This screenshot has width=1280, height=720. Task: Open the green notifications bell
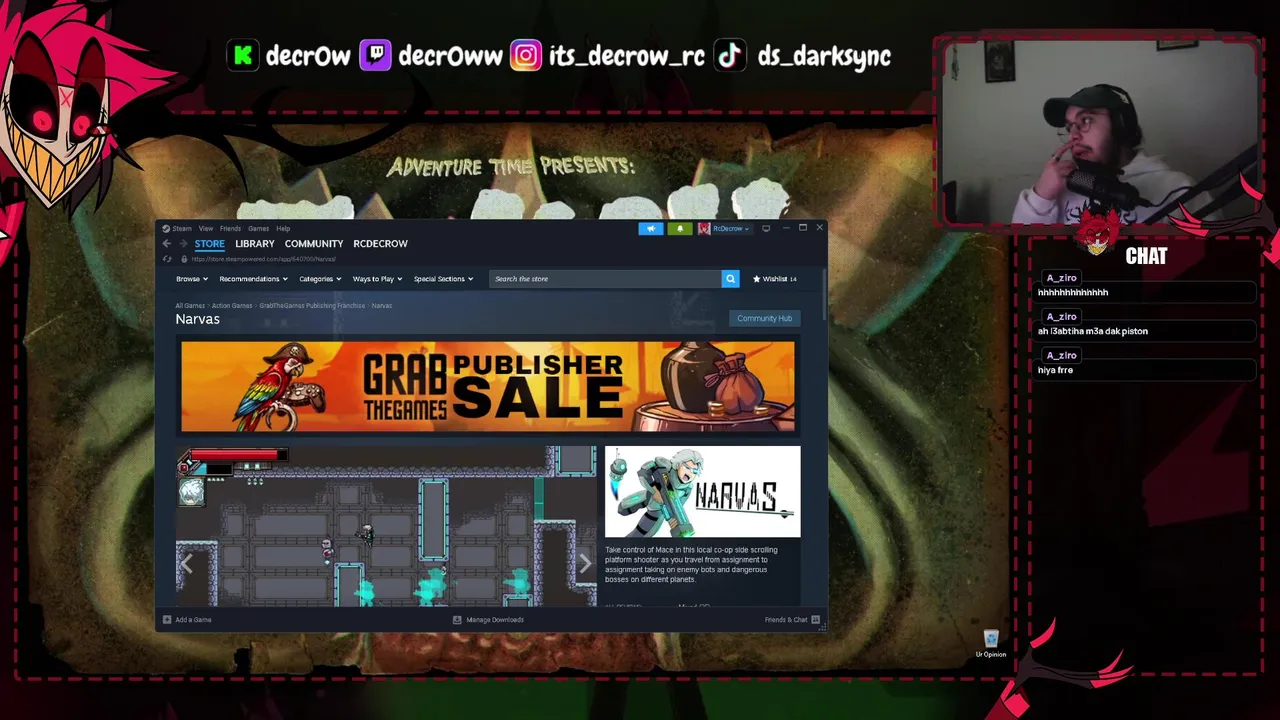tap(680, 229)
